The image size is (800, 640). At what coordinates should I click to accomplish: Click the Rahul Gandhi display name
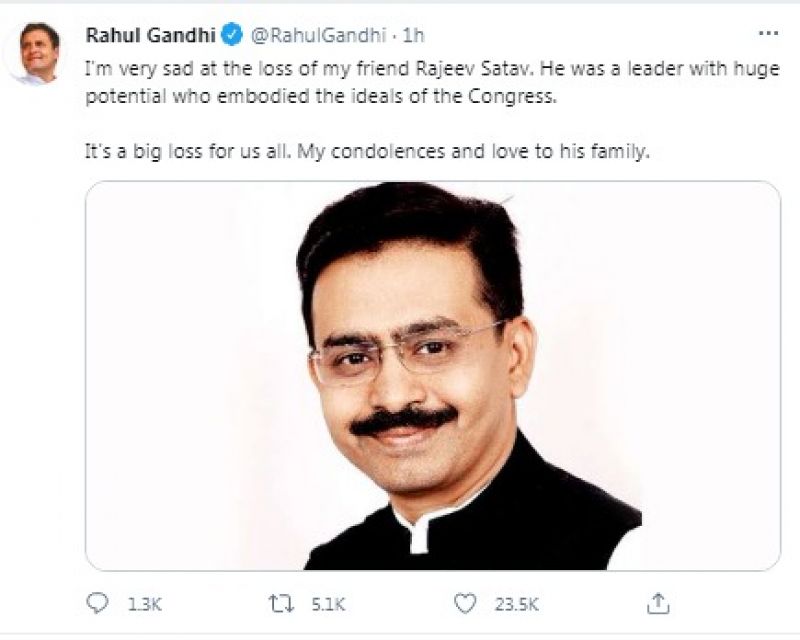tap(151, 35)
